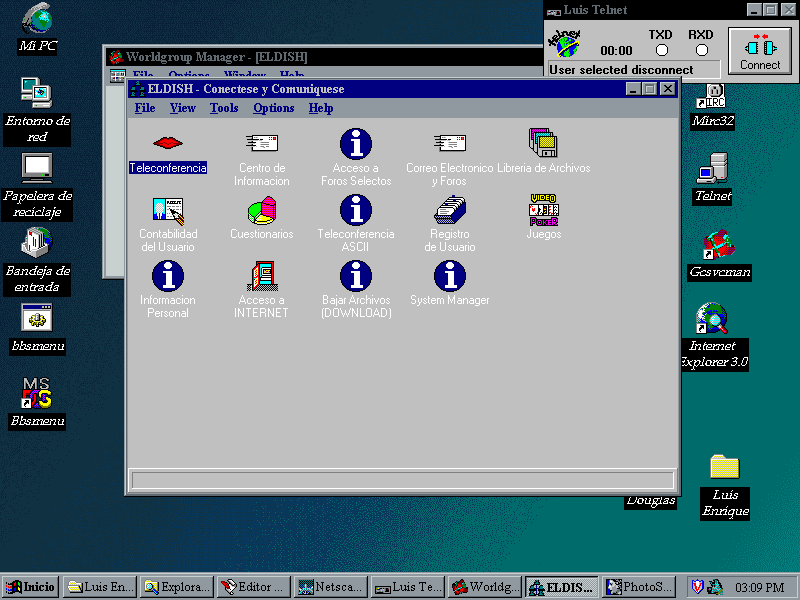This screenshot has width=800, height=600.
Task: Switch to Worldg... taskbar button
Action: pyautogui.click(x=485, y=587)
